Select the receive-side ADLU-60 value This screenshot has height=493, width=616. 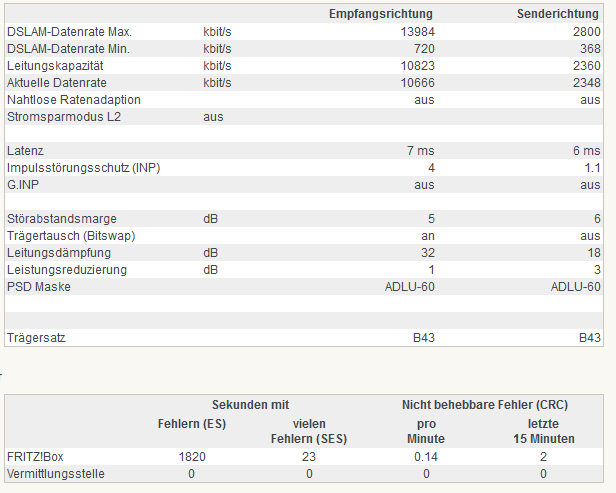(410, 287)
